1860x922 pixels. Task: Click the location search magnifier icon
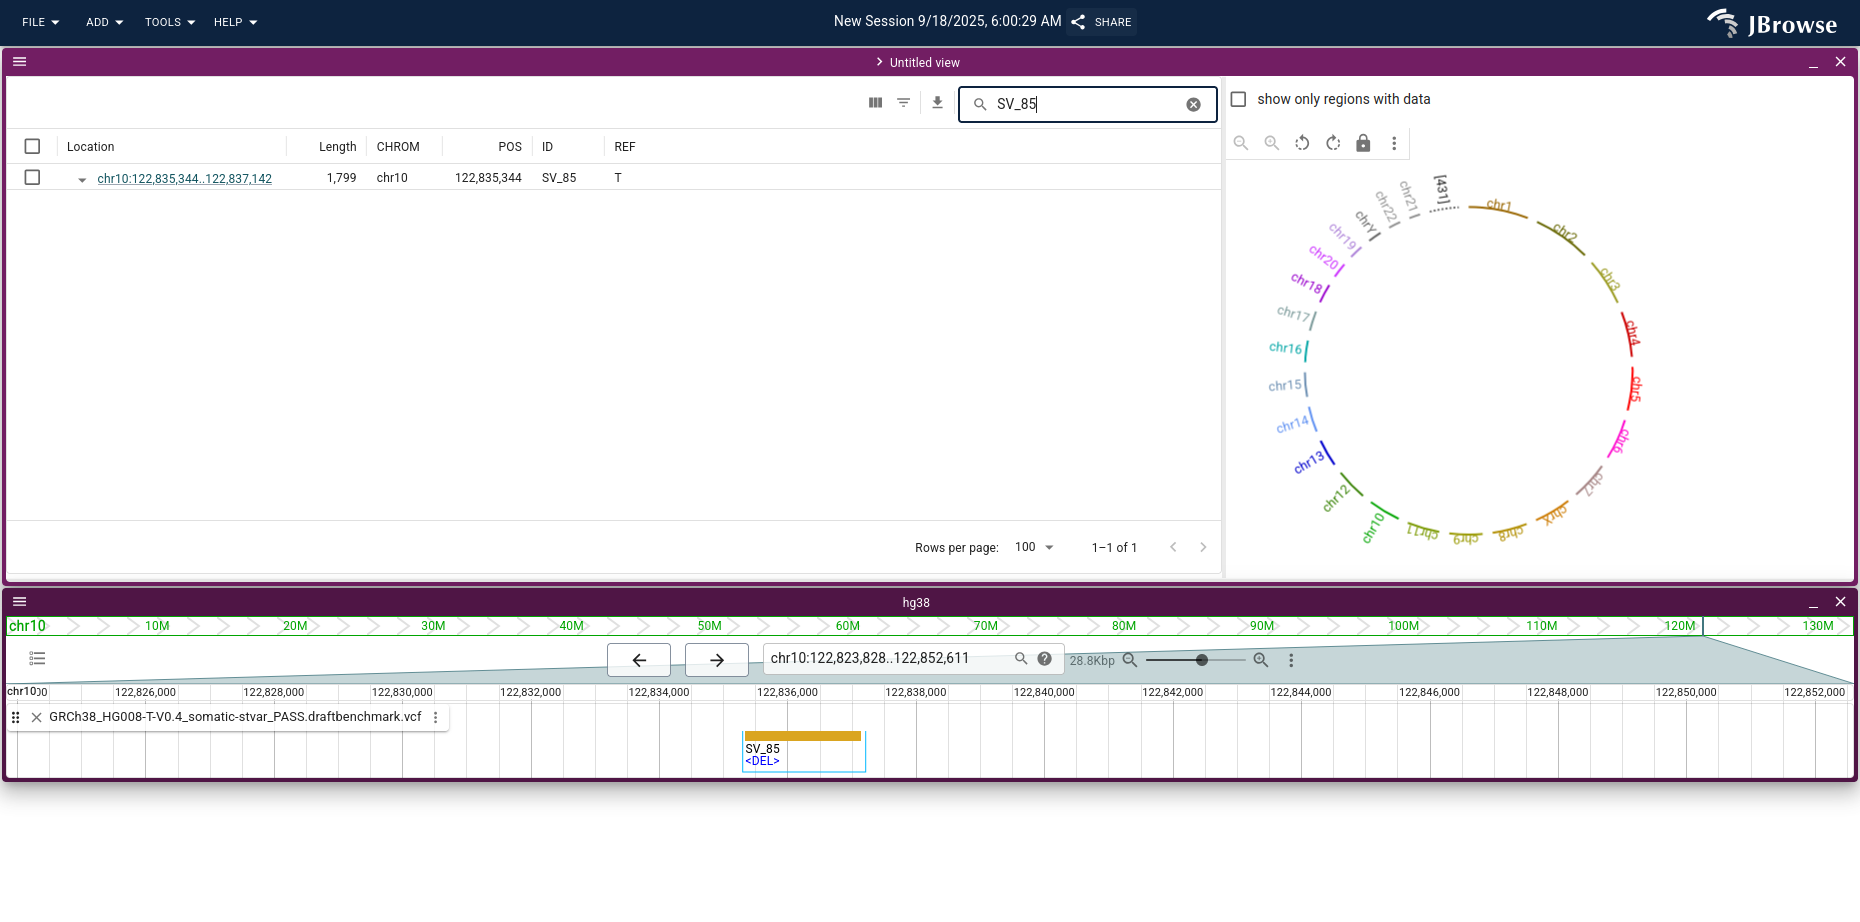1021,659
